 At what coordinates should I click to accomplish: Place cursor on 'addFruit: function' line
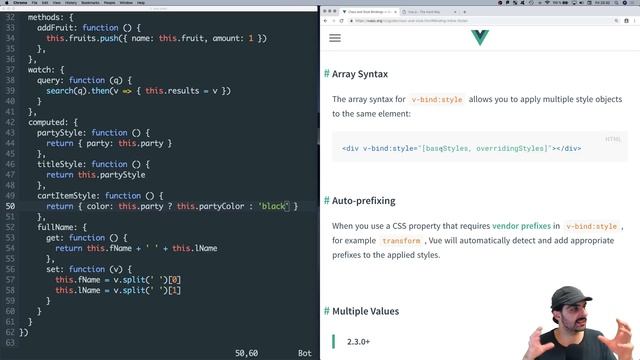[89, 28]
